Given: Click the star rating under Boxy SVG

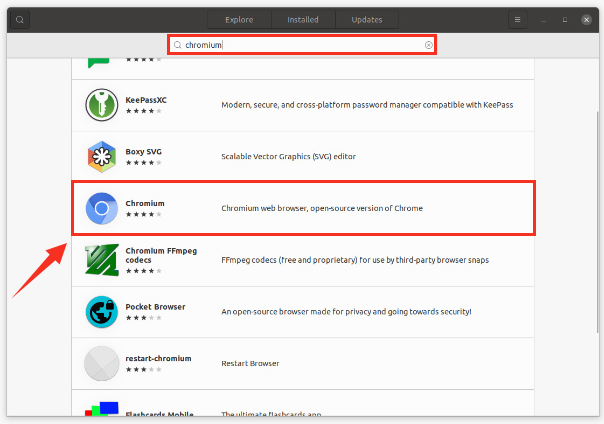Looking at the screenshot, I should click(x=144, y=163).
